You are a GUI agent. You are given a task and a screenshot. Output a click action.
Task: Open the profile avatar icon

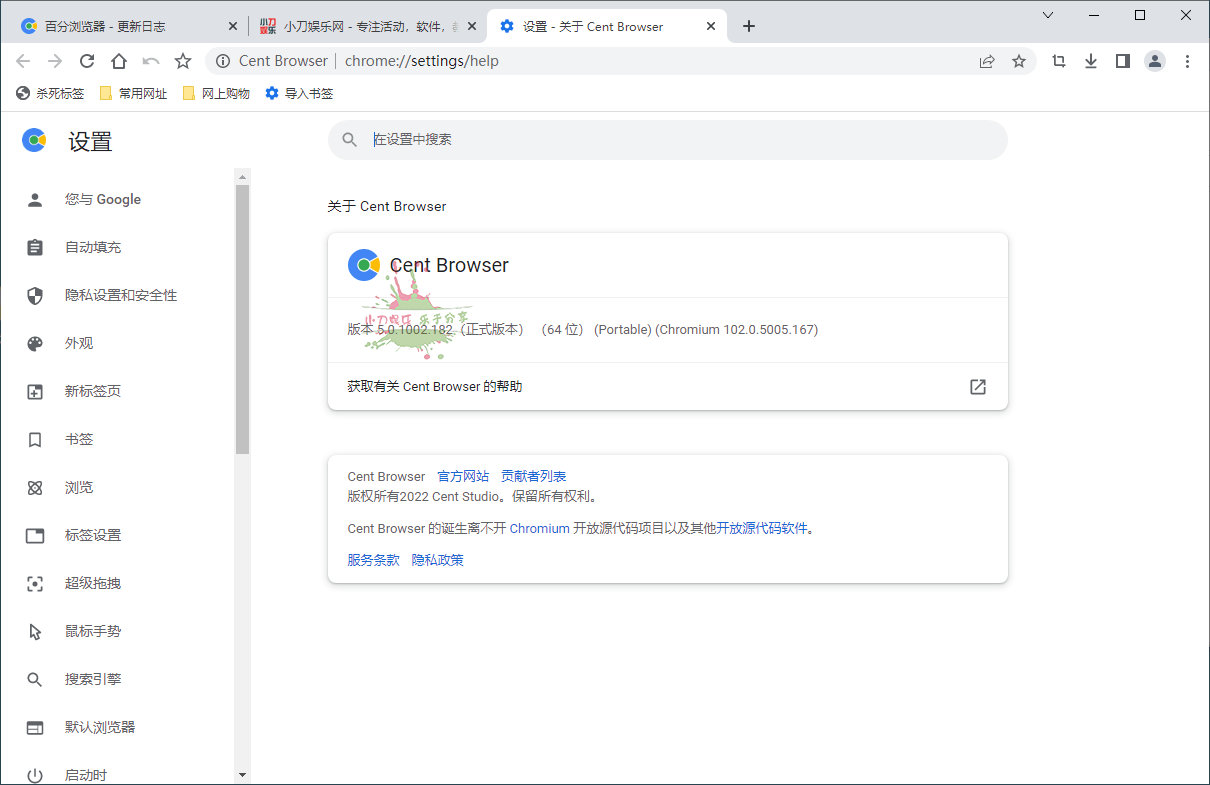point(1155,61)
